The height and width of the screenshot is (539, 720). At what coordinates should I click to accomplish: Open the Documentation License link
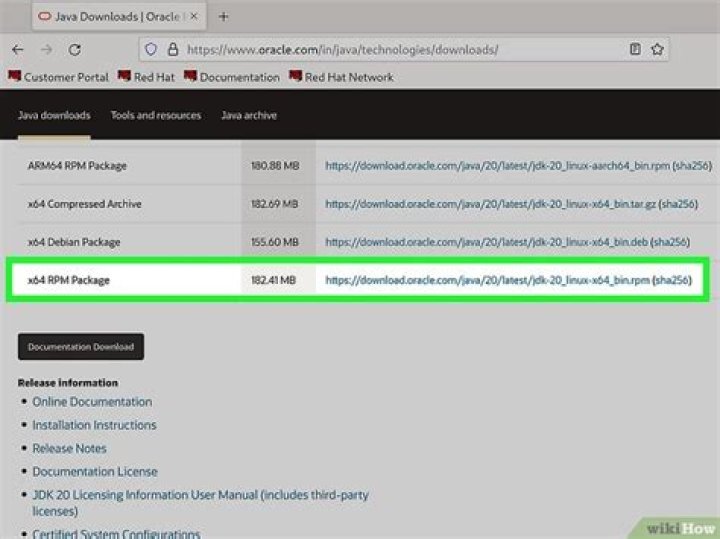(x=95, y=472)
